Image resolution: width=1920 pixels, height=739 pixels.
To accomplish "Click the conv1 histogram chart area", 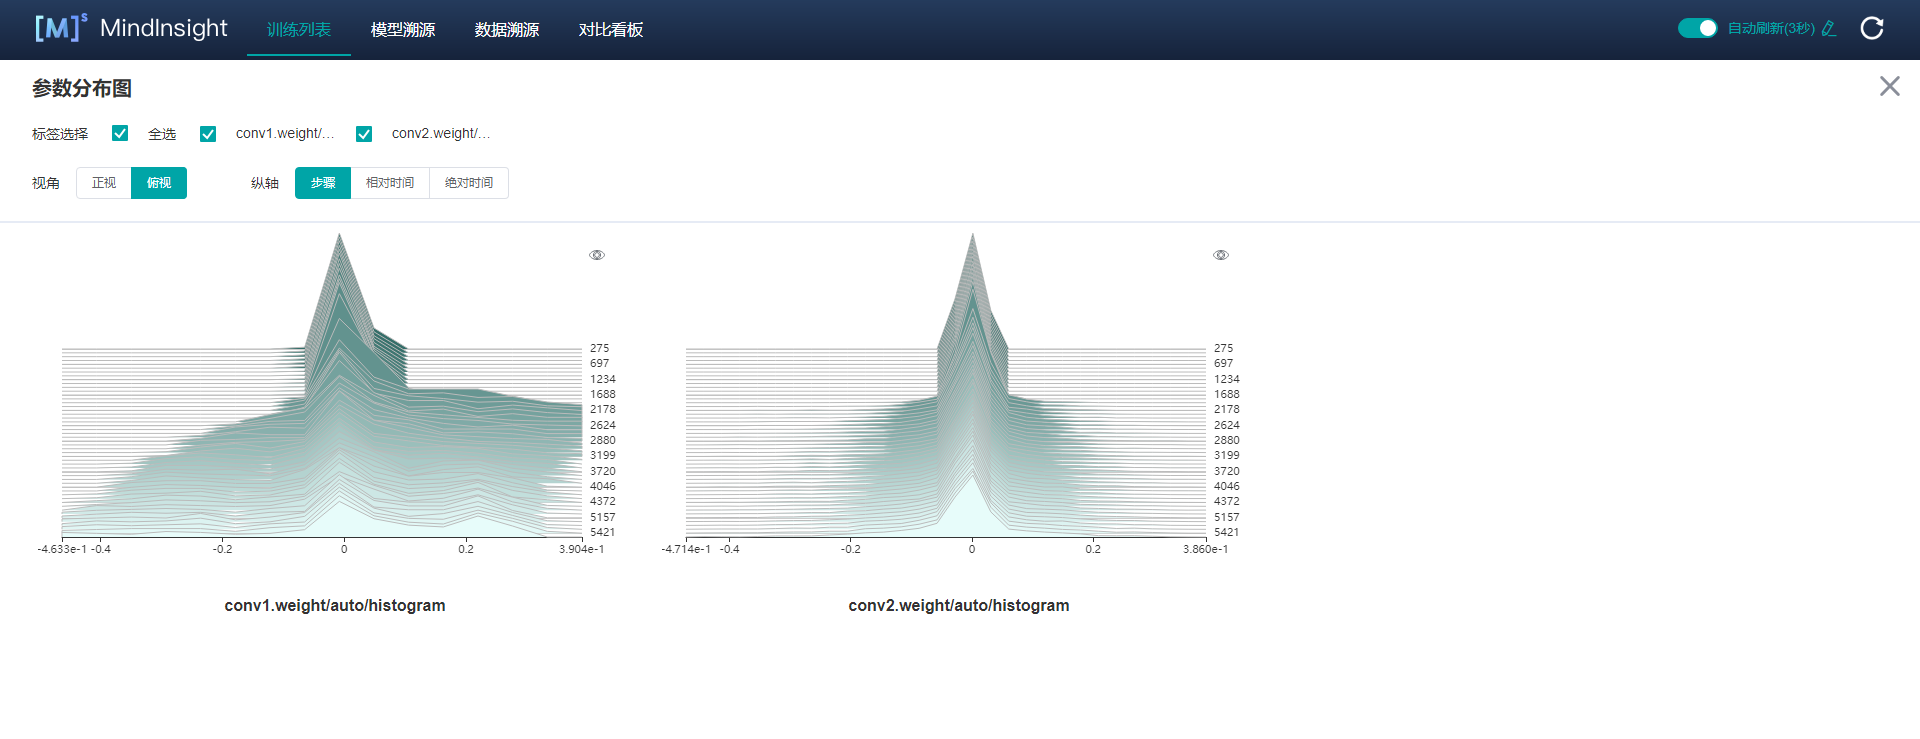I will 322,386.
